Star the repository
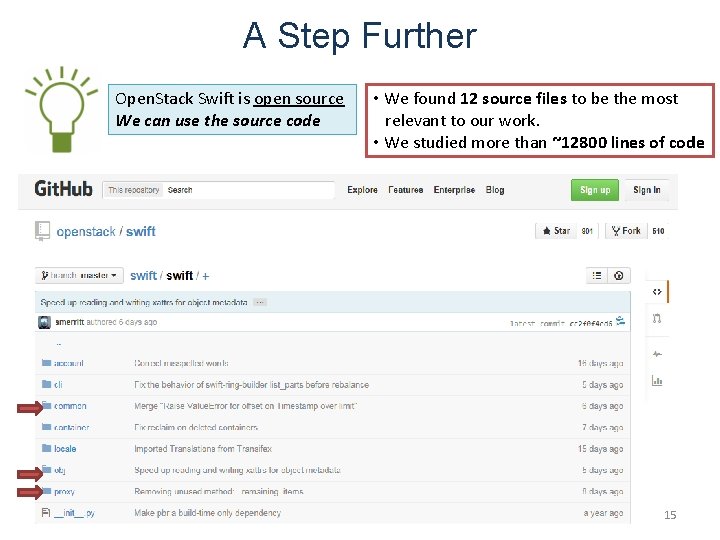The width and height of the screenshot is (720, 540). [557, 231]
